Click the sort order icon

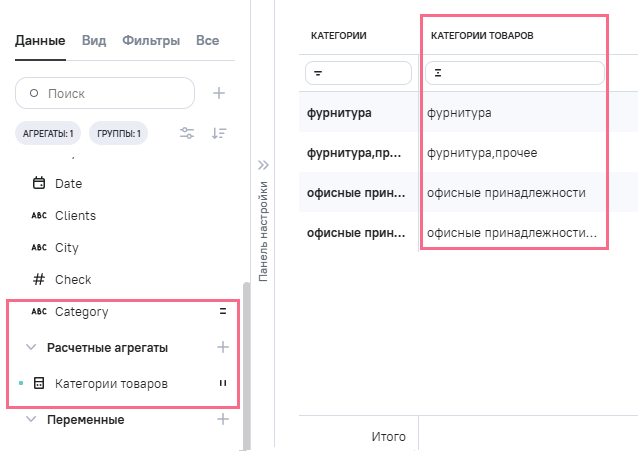[x=219, y=133]
